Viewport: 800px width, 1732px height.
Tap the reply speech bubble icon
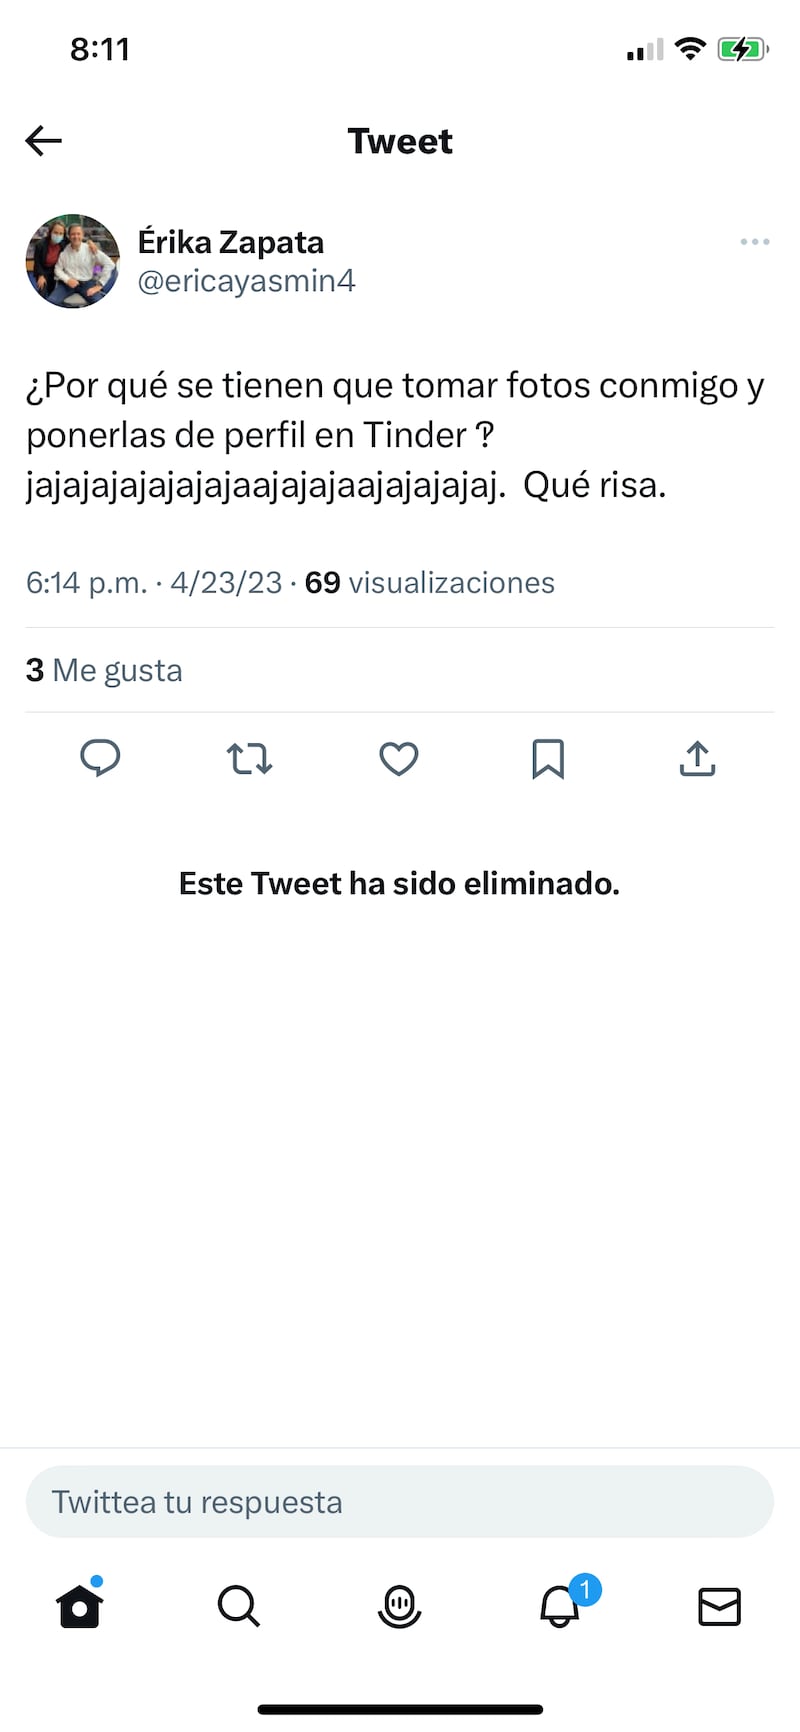[x=100, y=759]
